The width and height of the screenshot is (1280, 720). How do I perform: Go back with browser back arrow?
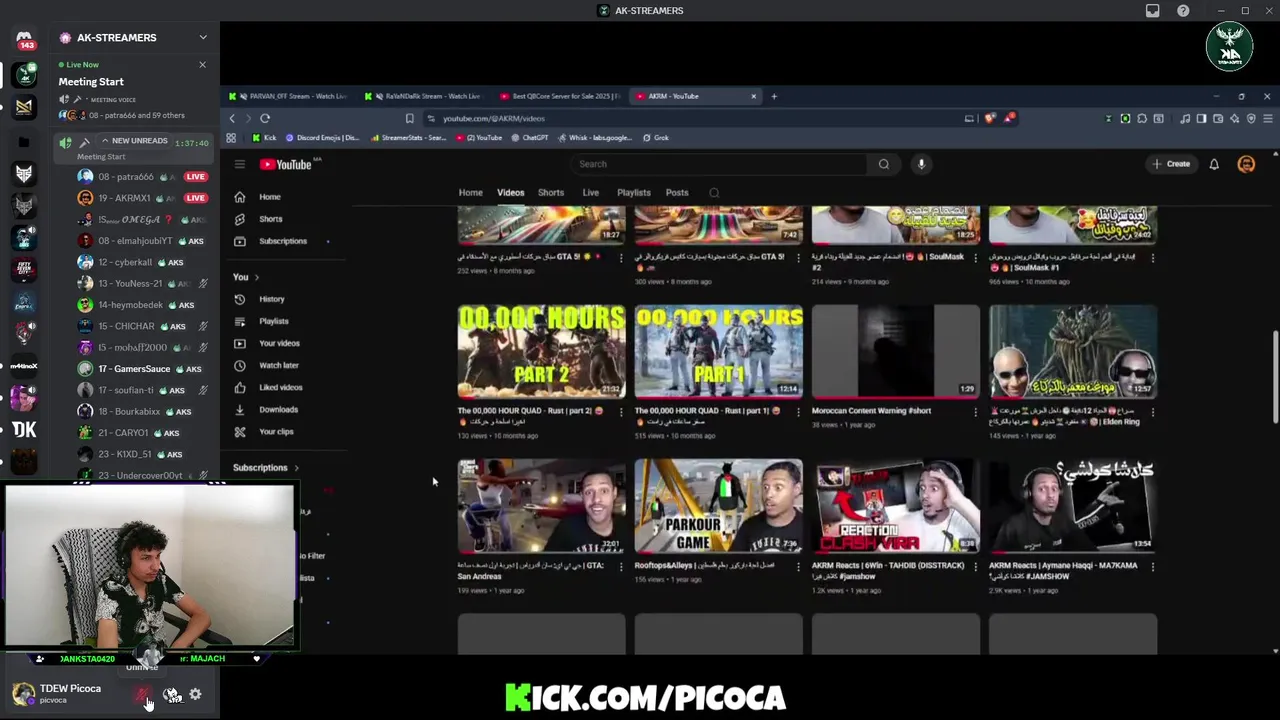click(232, 118)
